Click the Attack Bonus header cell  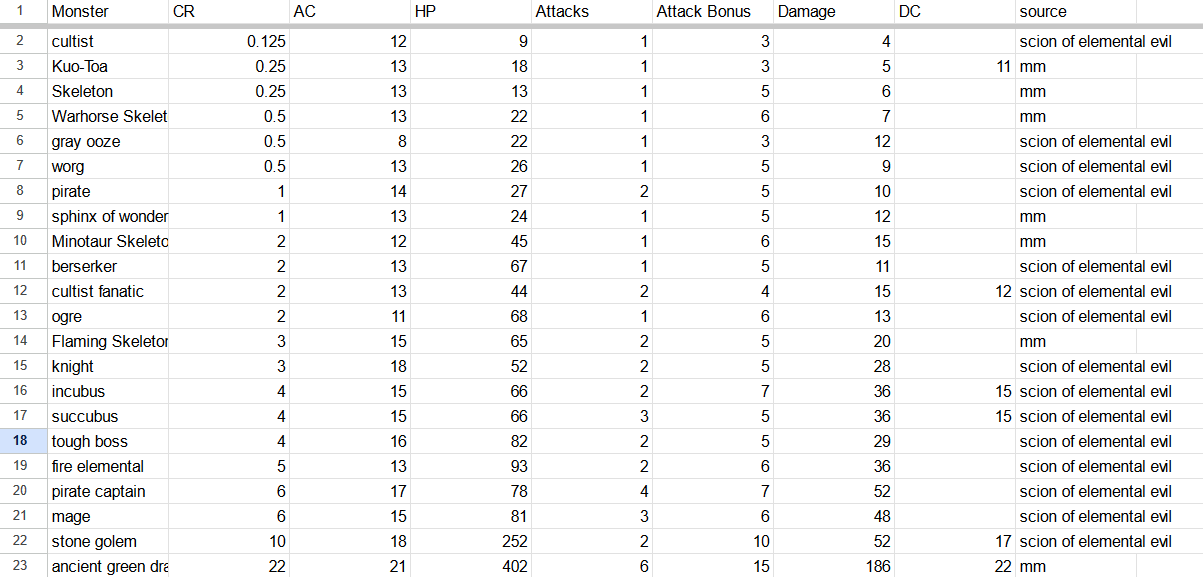713,12
